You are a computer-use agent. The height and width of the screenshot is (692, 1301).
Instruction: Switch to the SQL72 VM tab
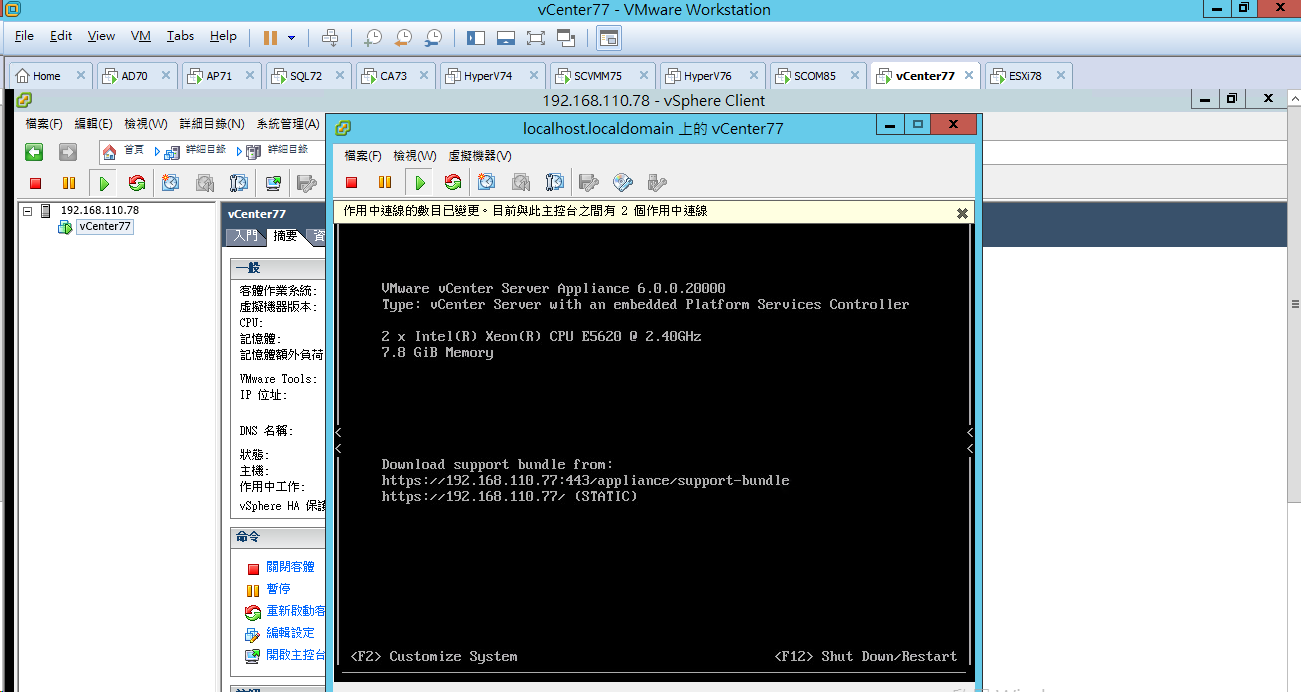click(x=306, y=76)
